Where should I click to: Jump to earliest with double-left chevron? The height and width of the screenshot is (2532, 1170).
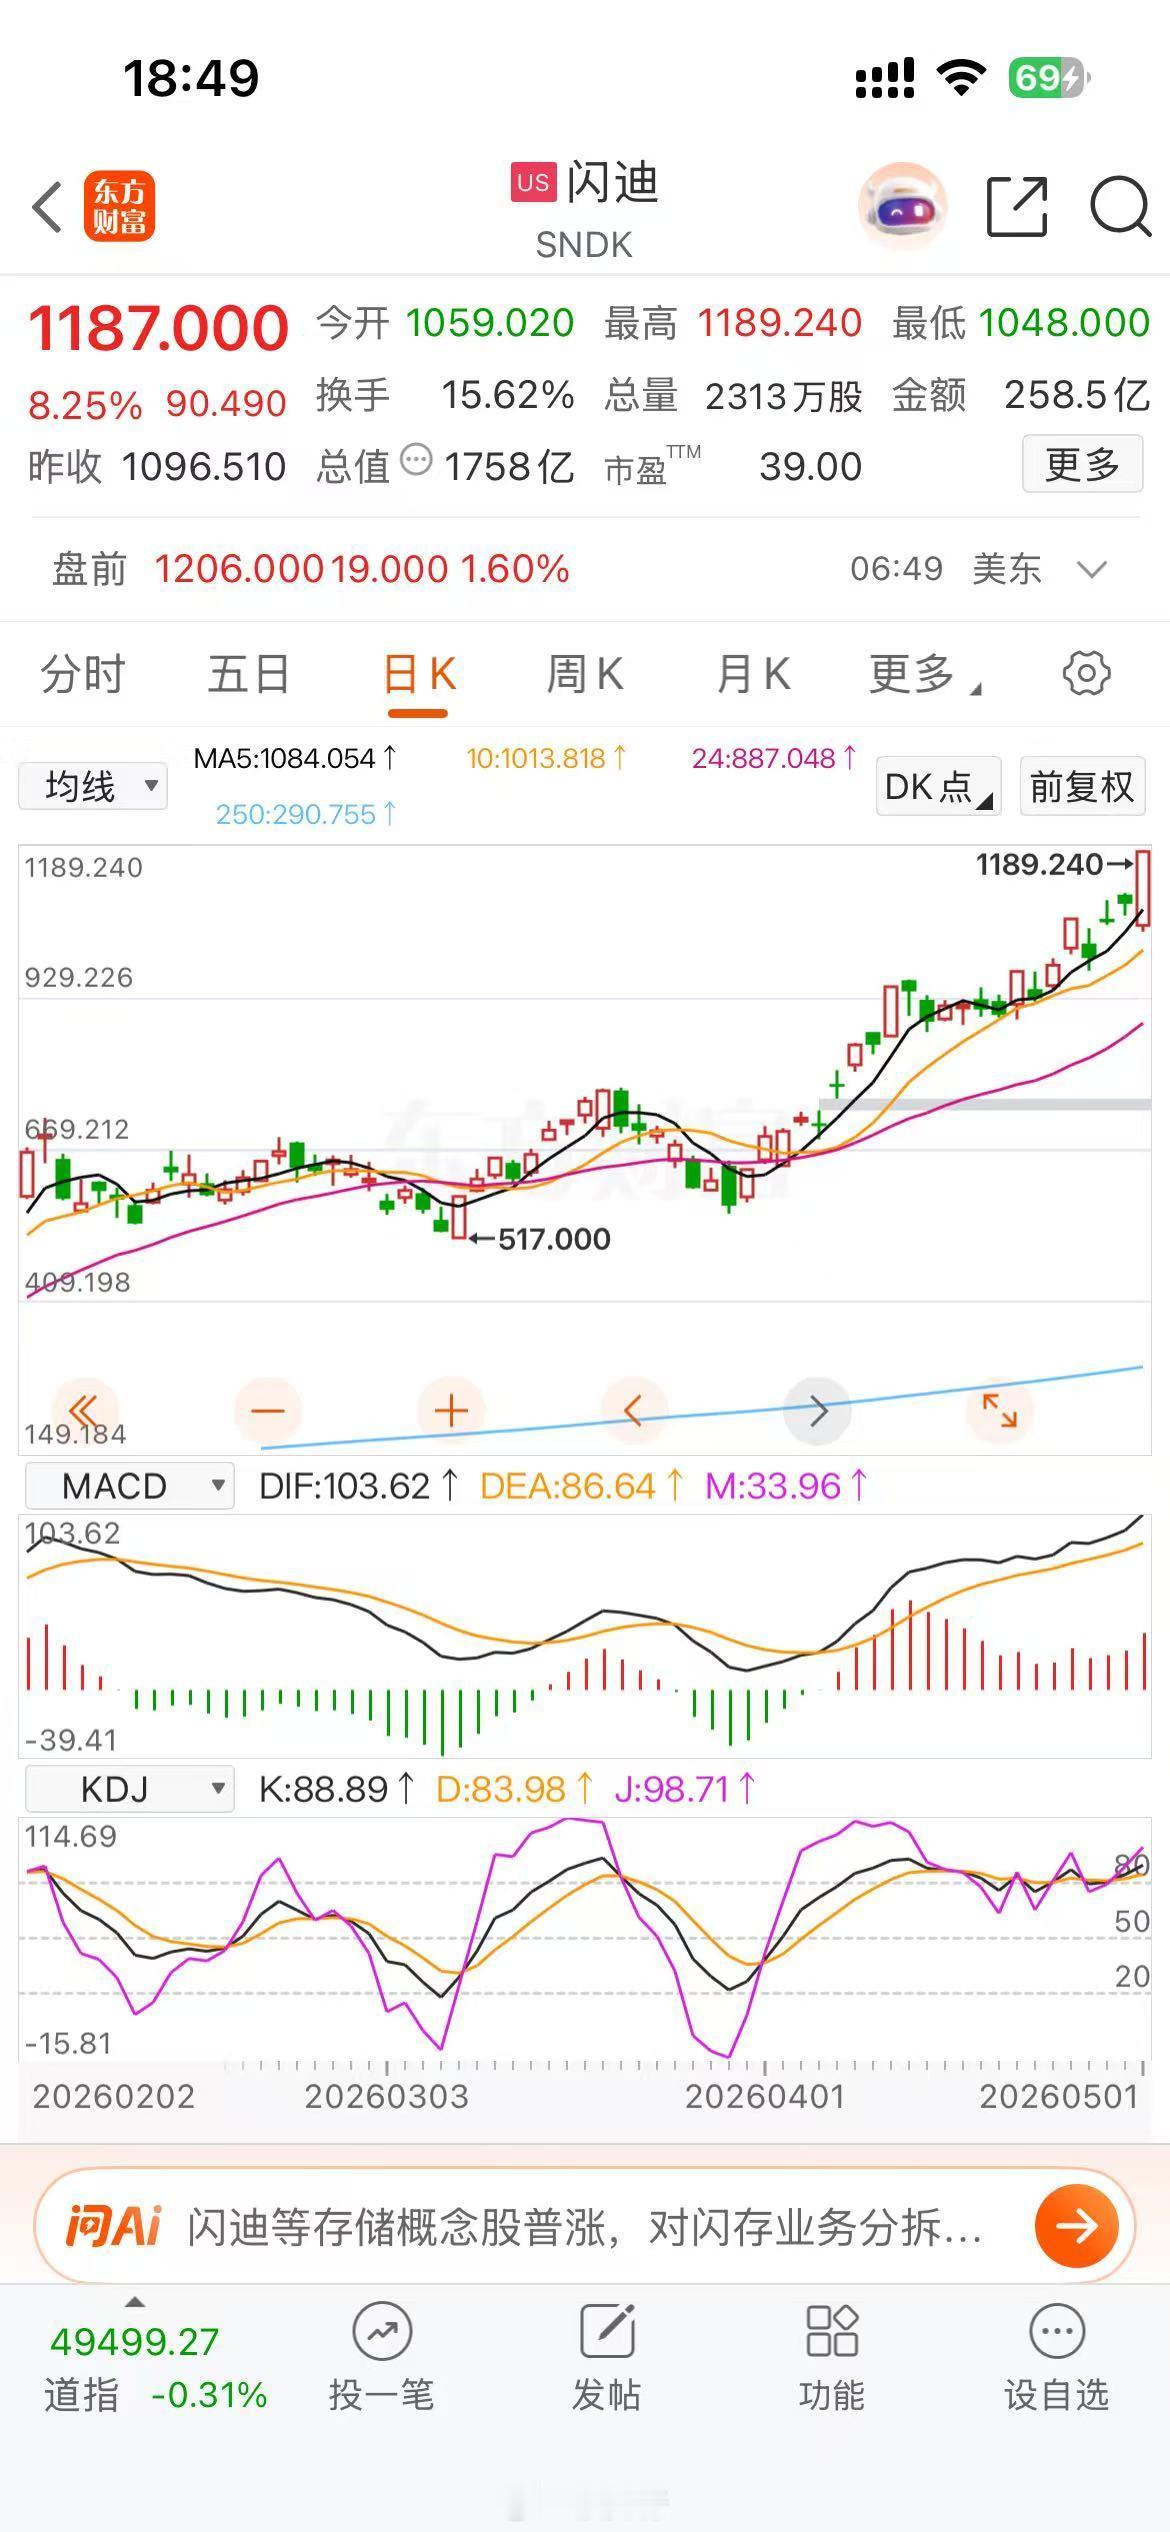click(x=84, y=1411)
